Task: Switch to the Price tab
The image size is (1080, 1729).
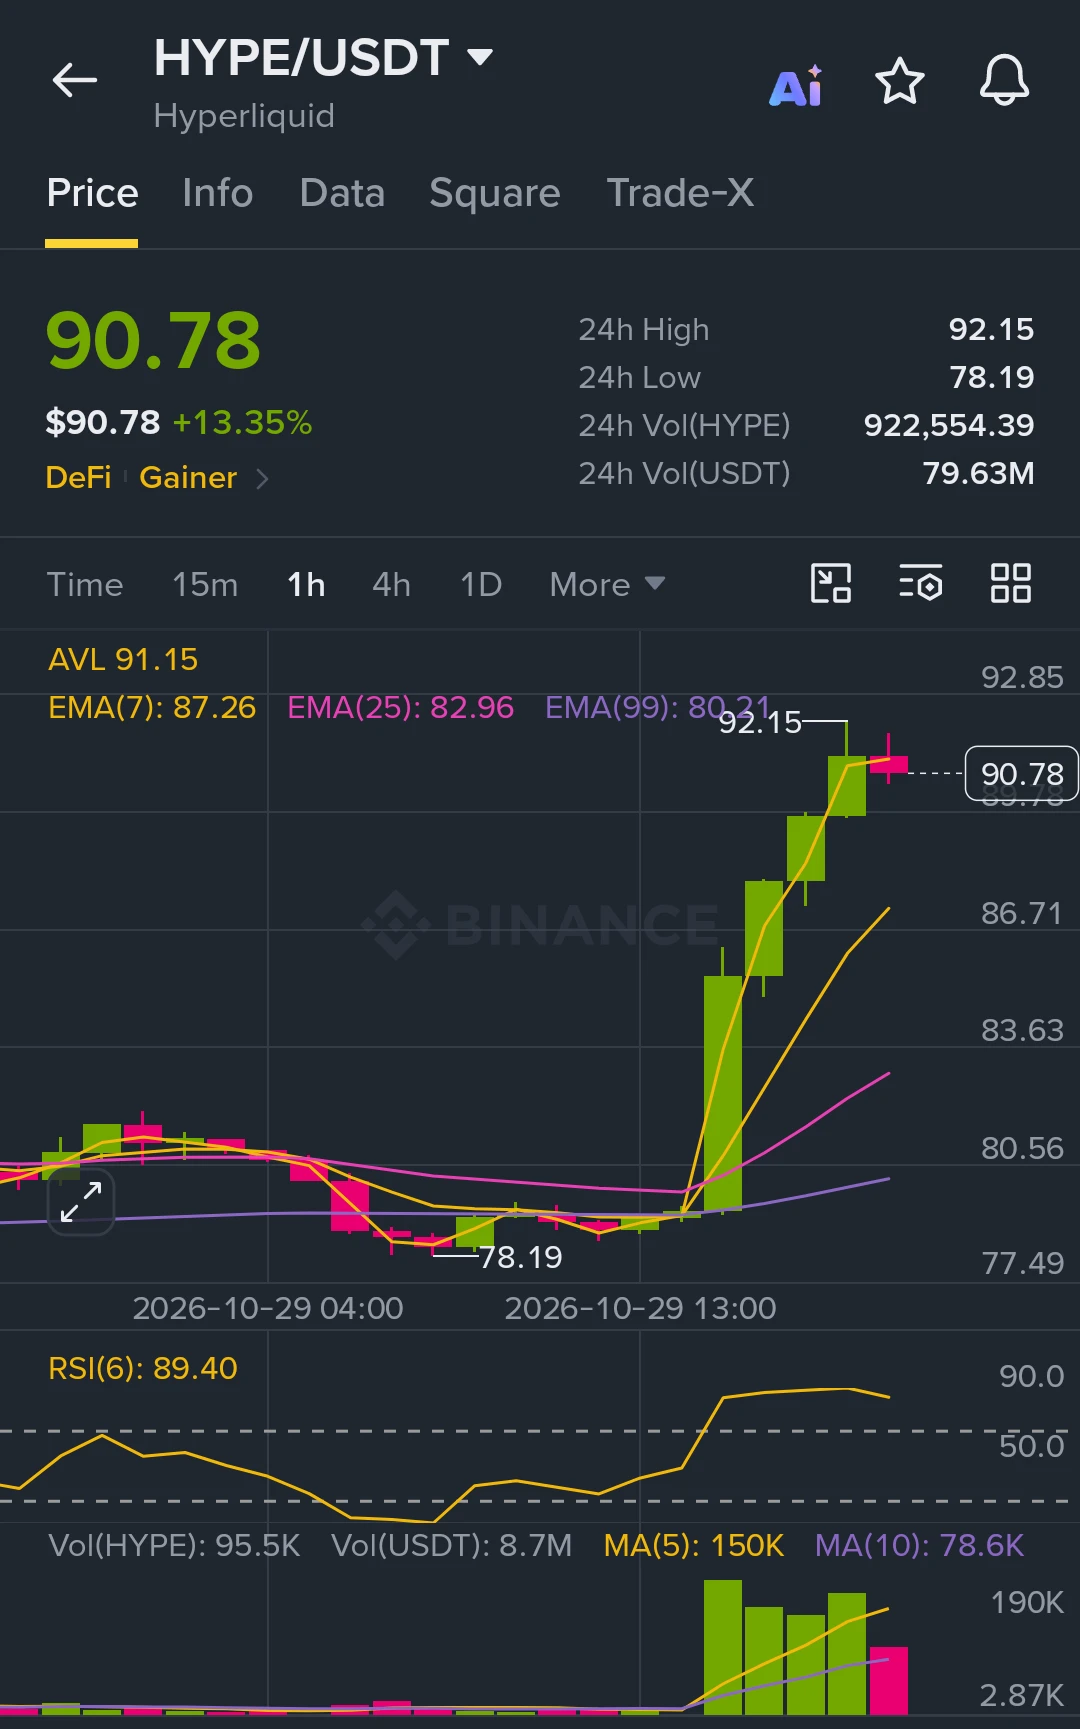Action: [92, 193]
